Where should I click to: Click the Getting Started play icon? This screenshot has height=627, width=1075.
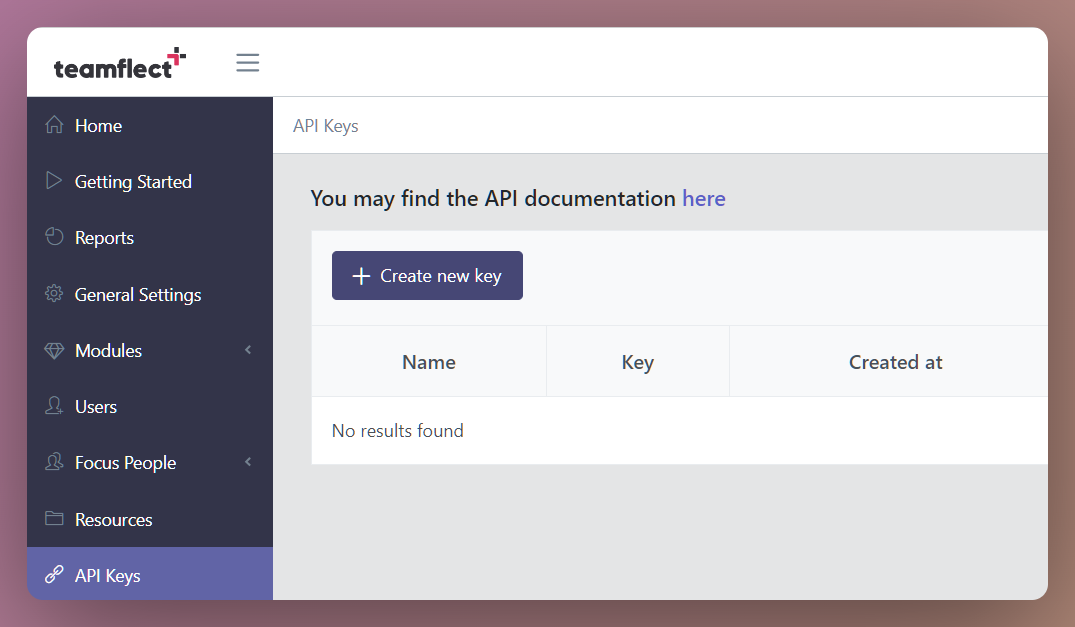(56, 181)
